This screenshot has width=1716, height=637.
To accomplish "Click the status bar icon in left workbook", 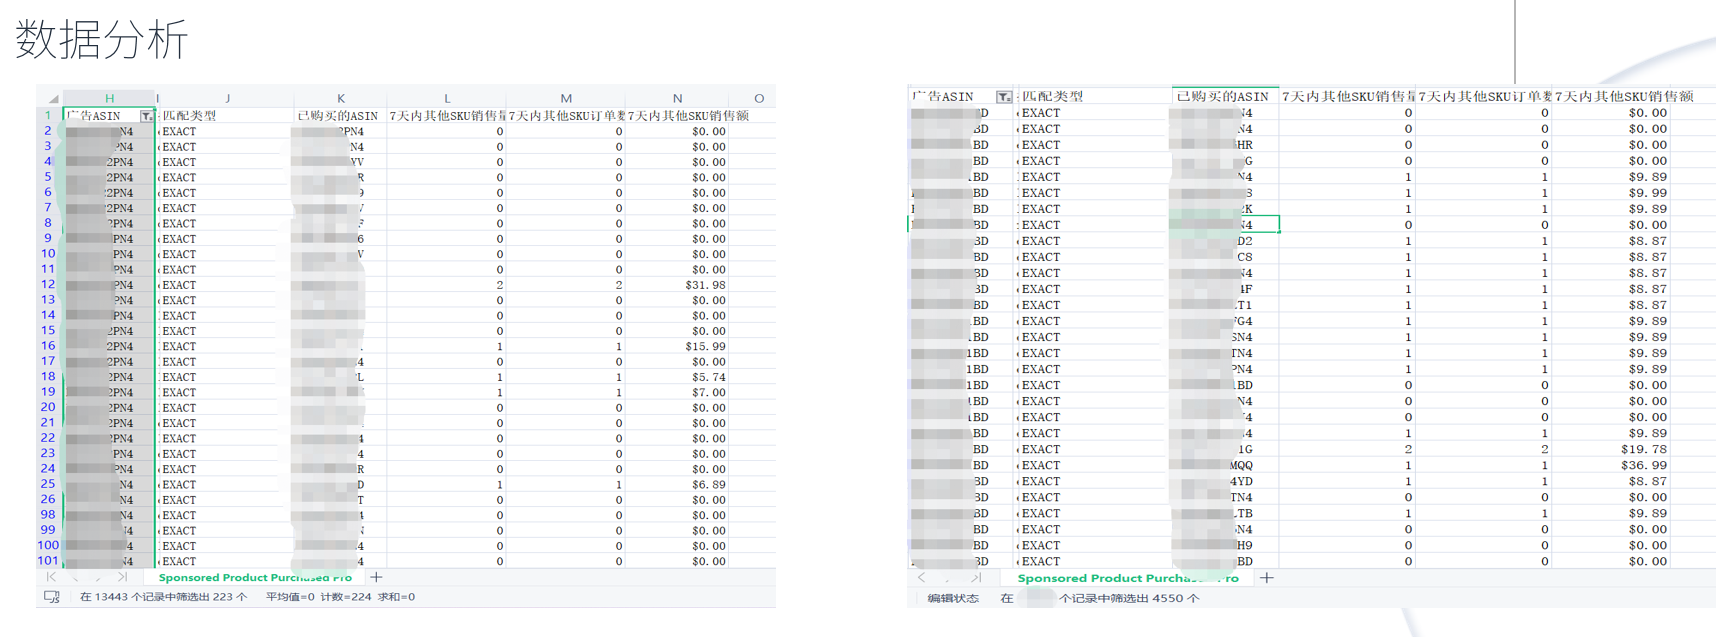I will click(52, 597).
